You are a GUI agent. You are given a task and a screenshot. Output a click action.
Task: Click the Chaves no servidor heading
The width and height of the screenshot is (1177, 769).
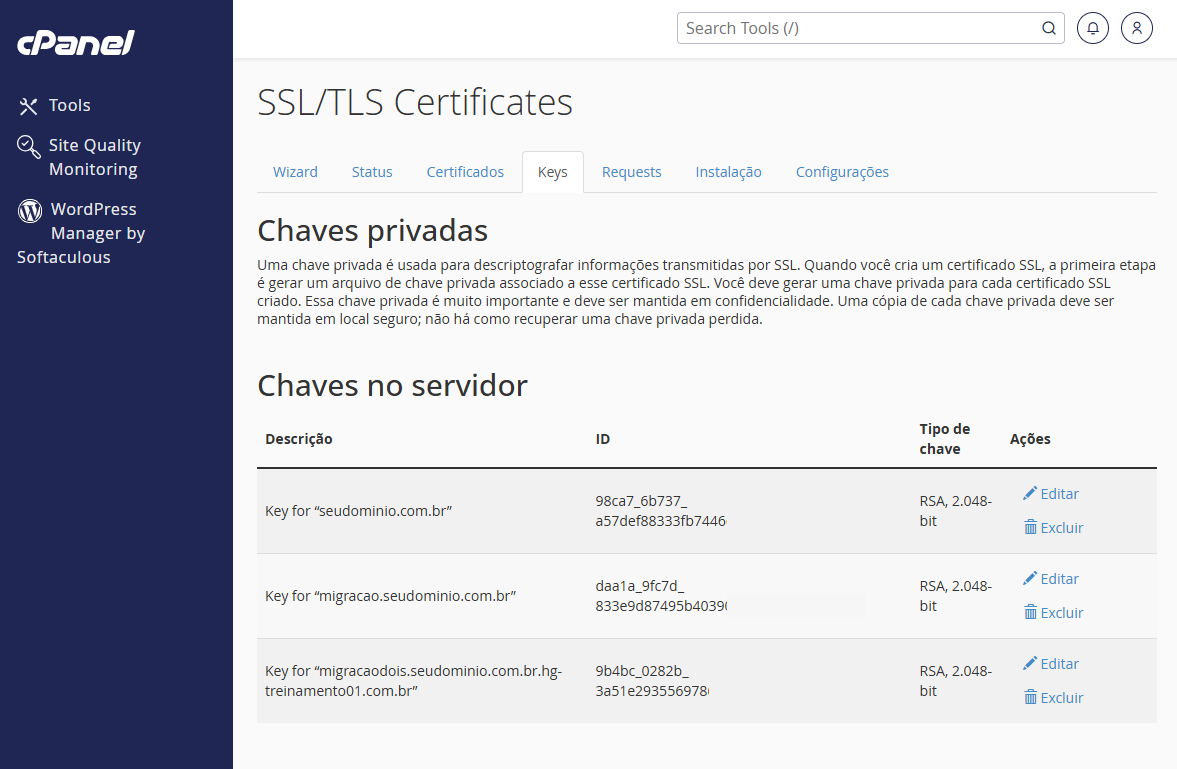[x=392, y=385]
